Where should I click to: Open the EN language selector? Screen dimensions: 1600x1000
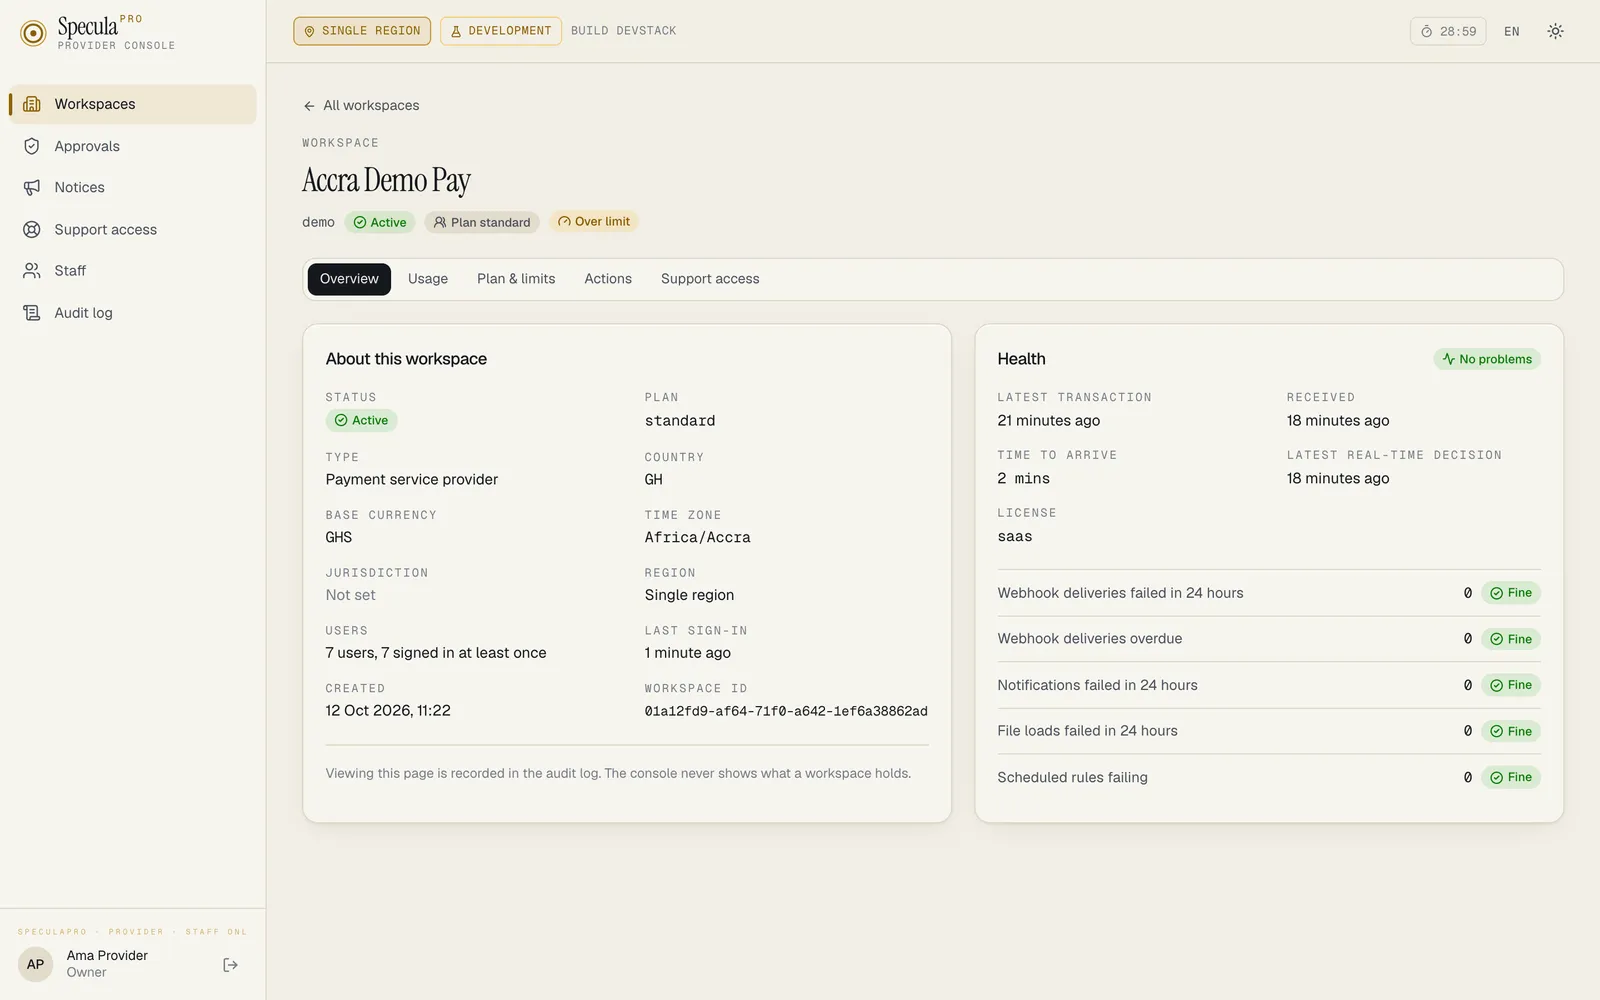(x=1511, y=31)
